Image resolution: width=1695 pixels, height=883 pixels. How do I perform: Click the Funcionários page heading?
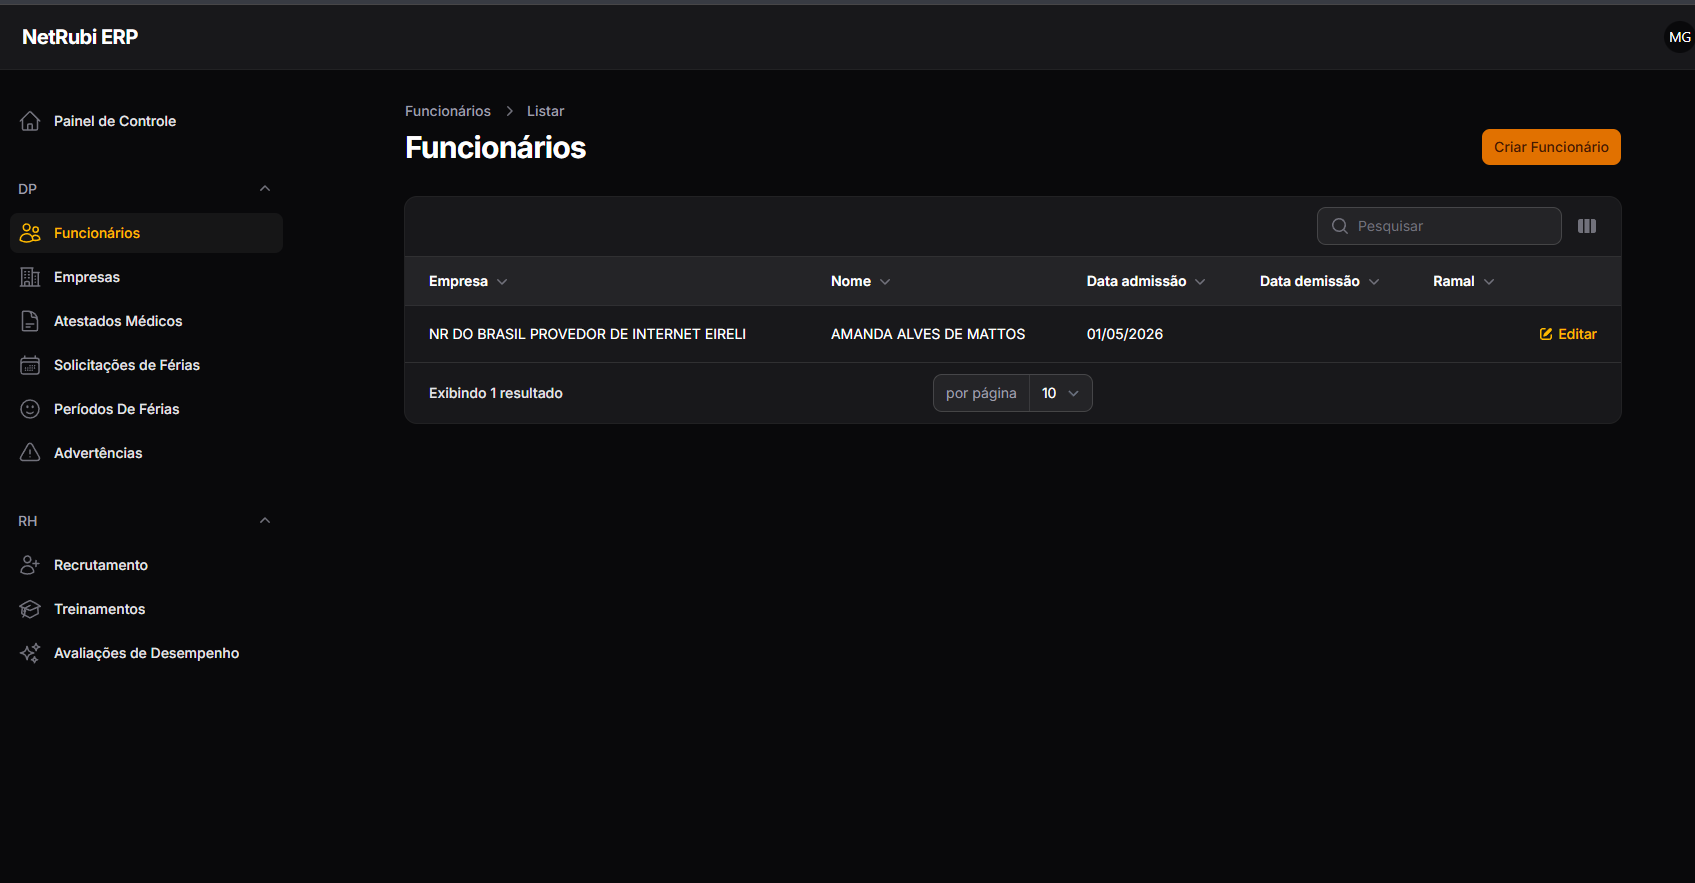[495, 148]
